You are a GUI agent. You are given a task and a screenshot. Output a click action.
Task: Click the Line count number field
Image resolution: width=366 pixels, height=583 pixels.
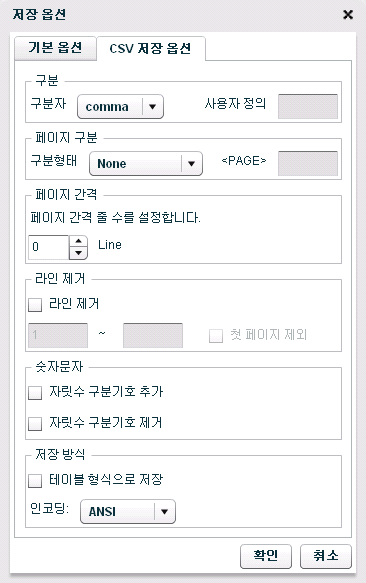(49, 247)
